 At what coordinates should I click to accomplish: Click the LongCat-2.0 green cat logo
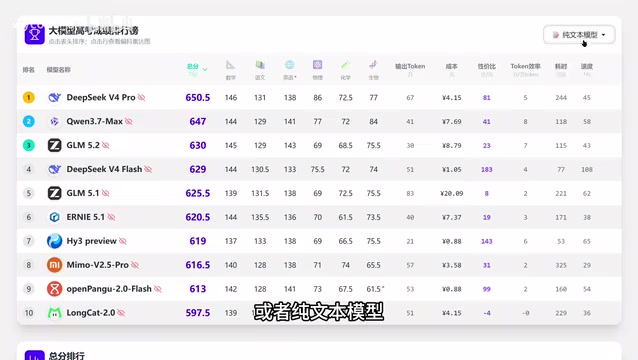(x=55, y=313)
